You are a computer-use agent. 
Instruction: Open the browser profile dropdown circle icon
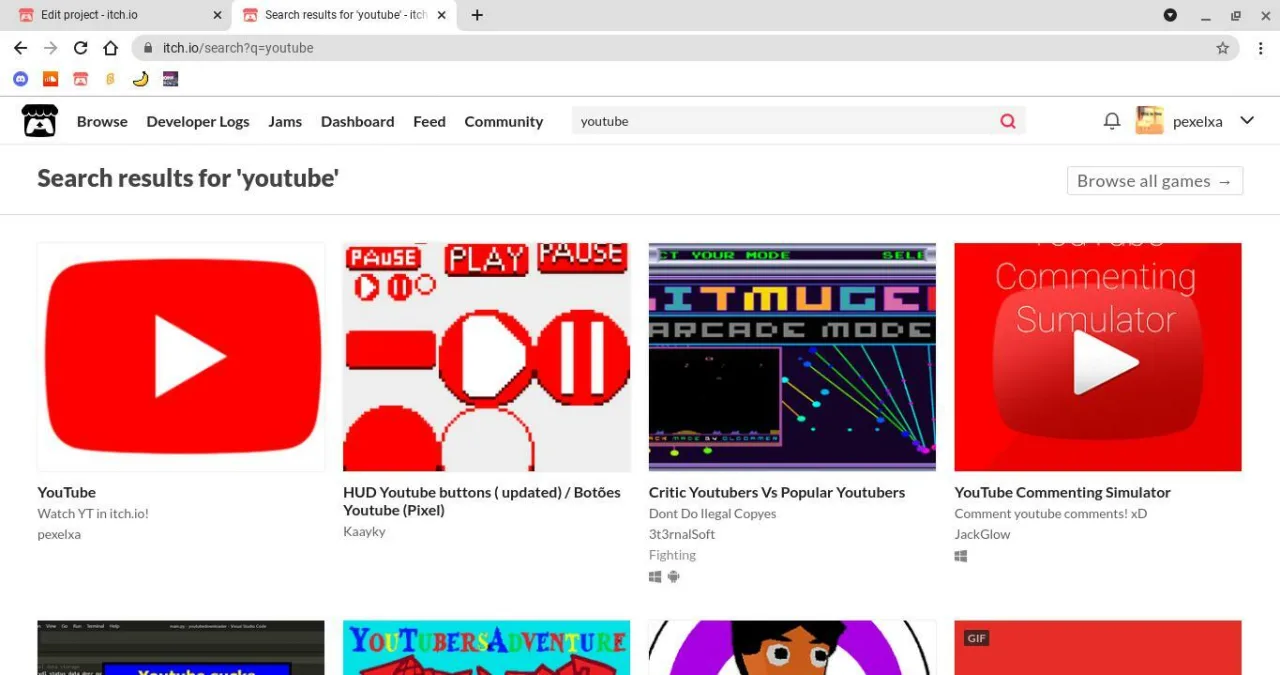click(x=1170, y=15)
